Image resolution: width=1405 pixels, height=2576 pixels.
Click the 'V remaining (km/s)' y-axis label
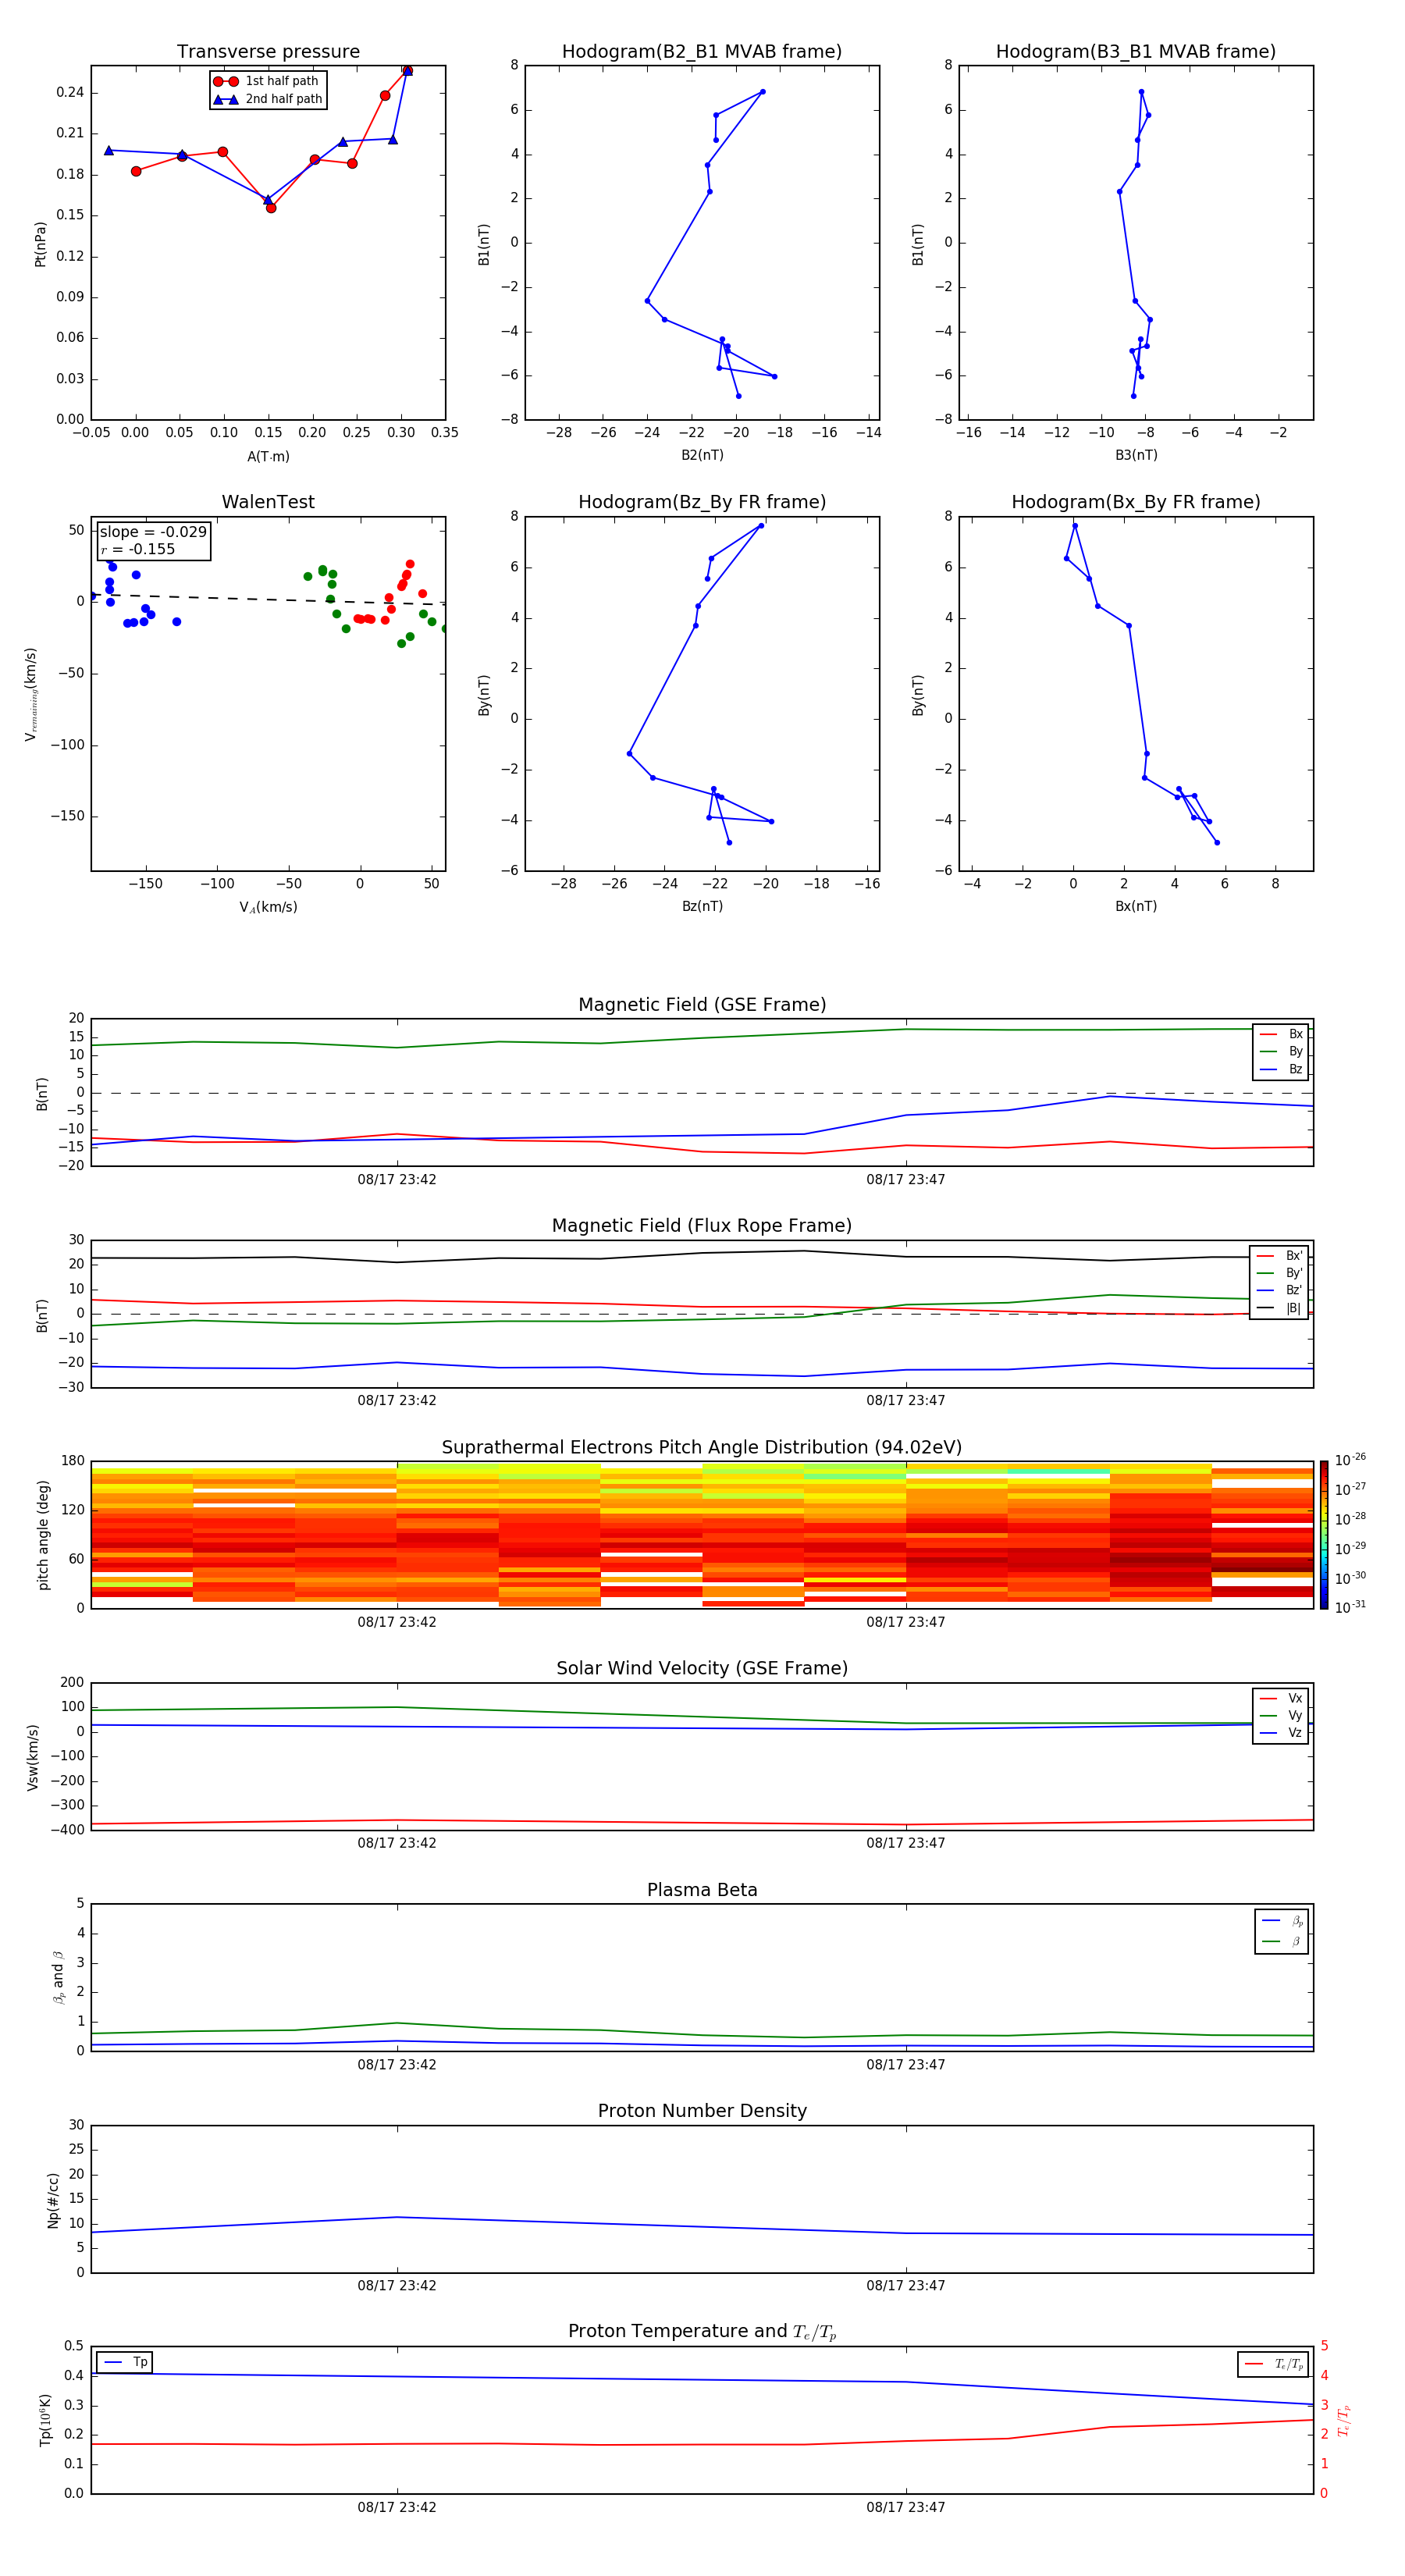point(31,694)
